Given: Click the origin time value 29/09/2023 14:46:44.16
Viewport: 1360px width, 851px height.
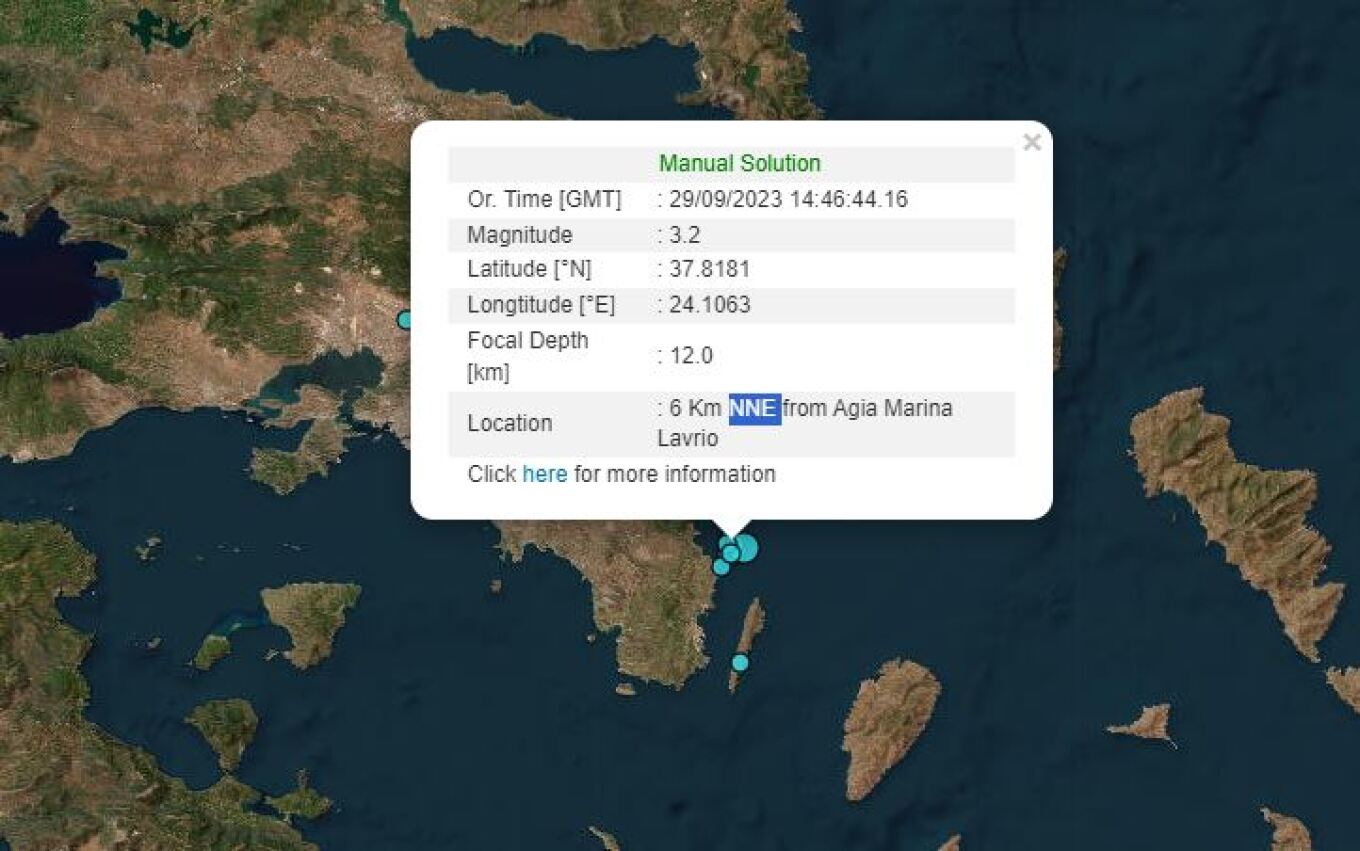Looking at the screenshot, I should pos(788,200).
